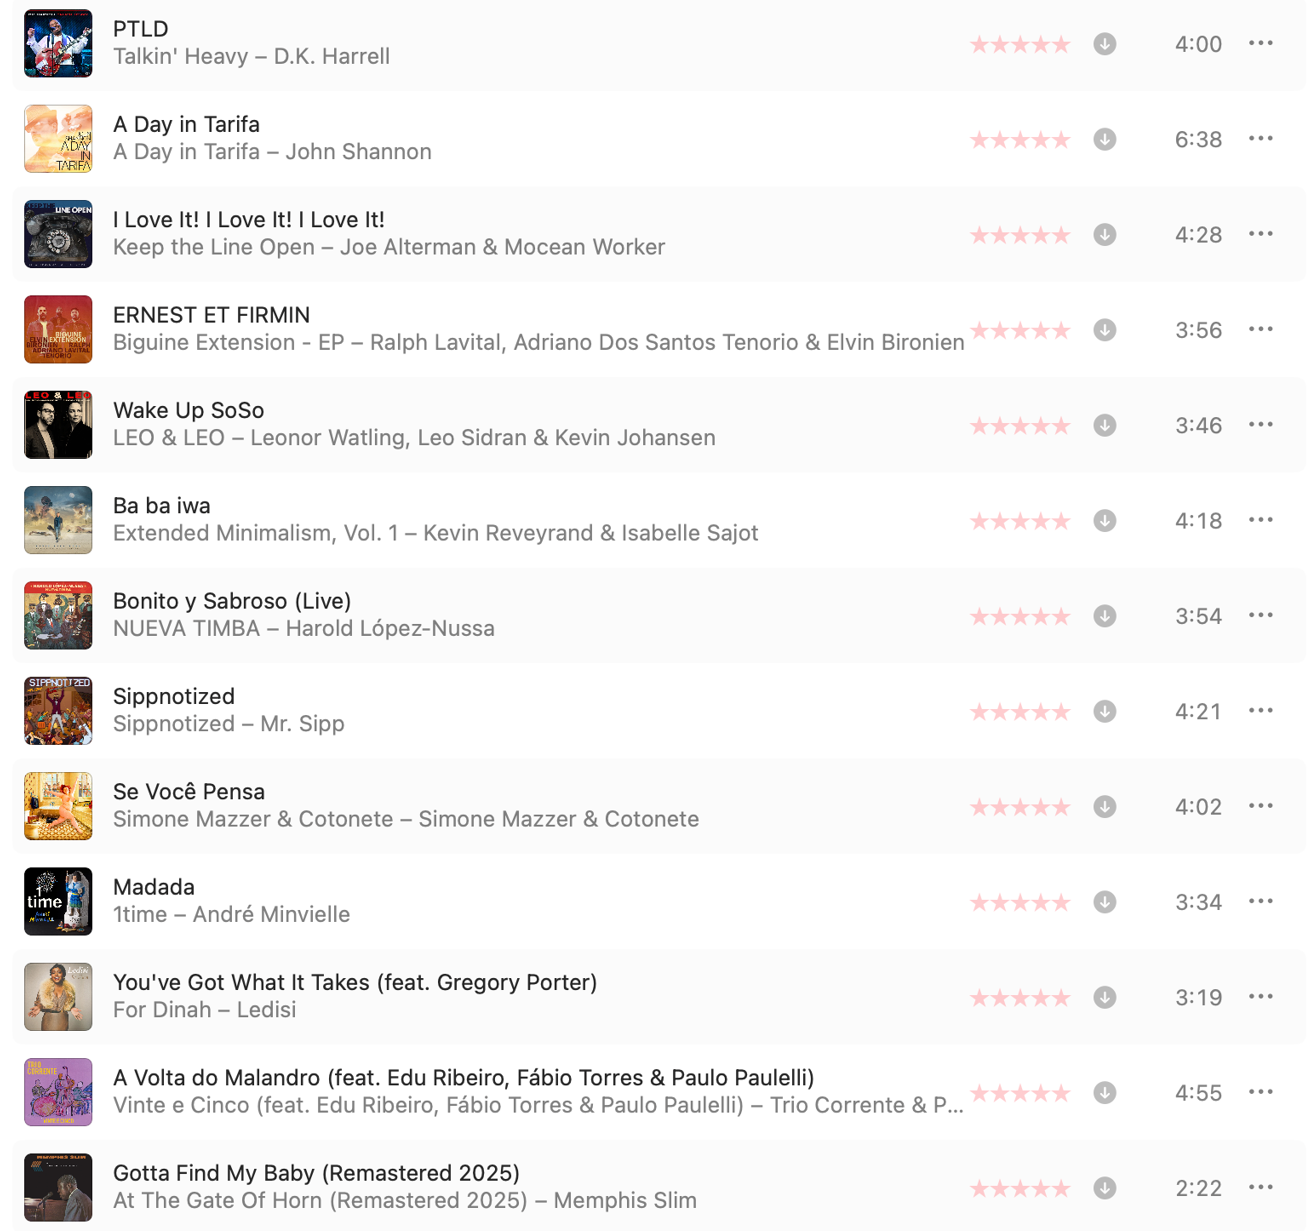Image resolution: width=1315 pixels, height=1231 pixels.
Task: Download the song Se Você Pensa
Action: click(x=1104, y=807)
